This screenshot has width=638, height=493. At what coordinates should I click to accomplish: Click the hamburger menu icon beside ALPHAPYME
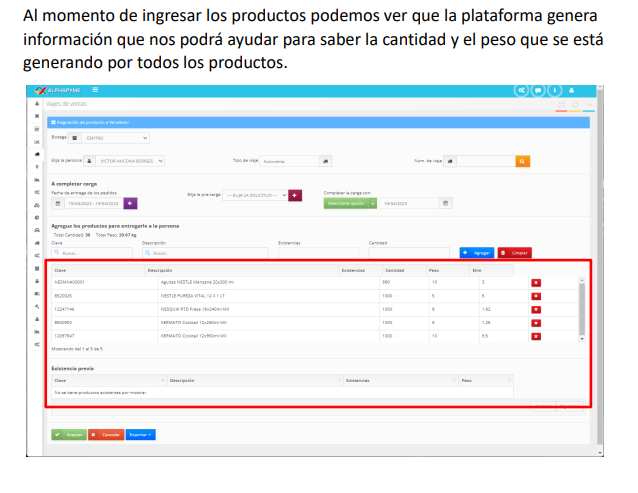(x=95, y=90)
